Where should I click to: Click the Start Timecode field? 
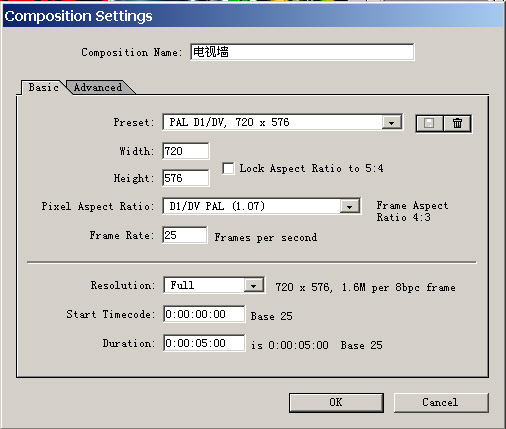point(204,314)
